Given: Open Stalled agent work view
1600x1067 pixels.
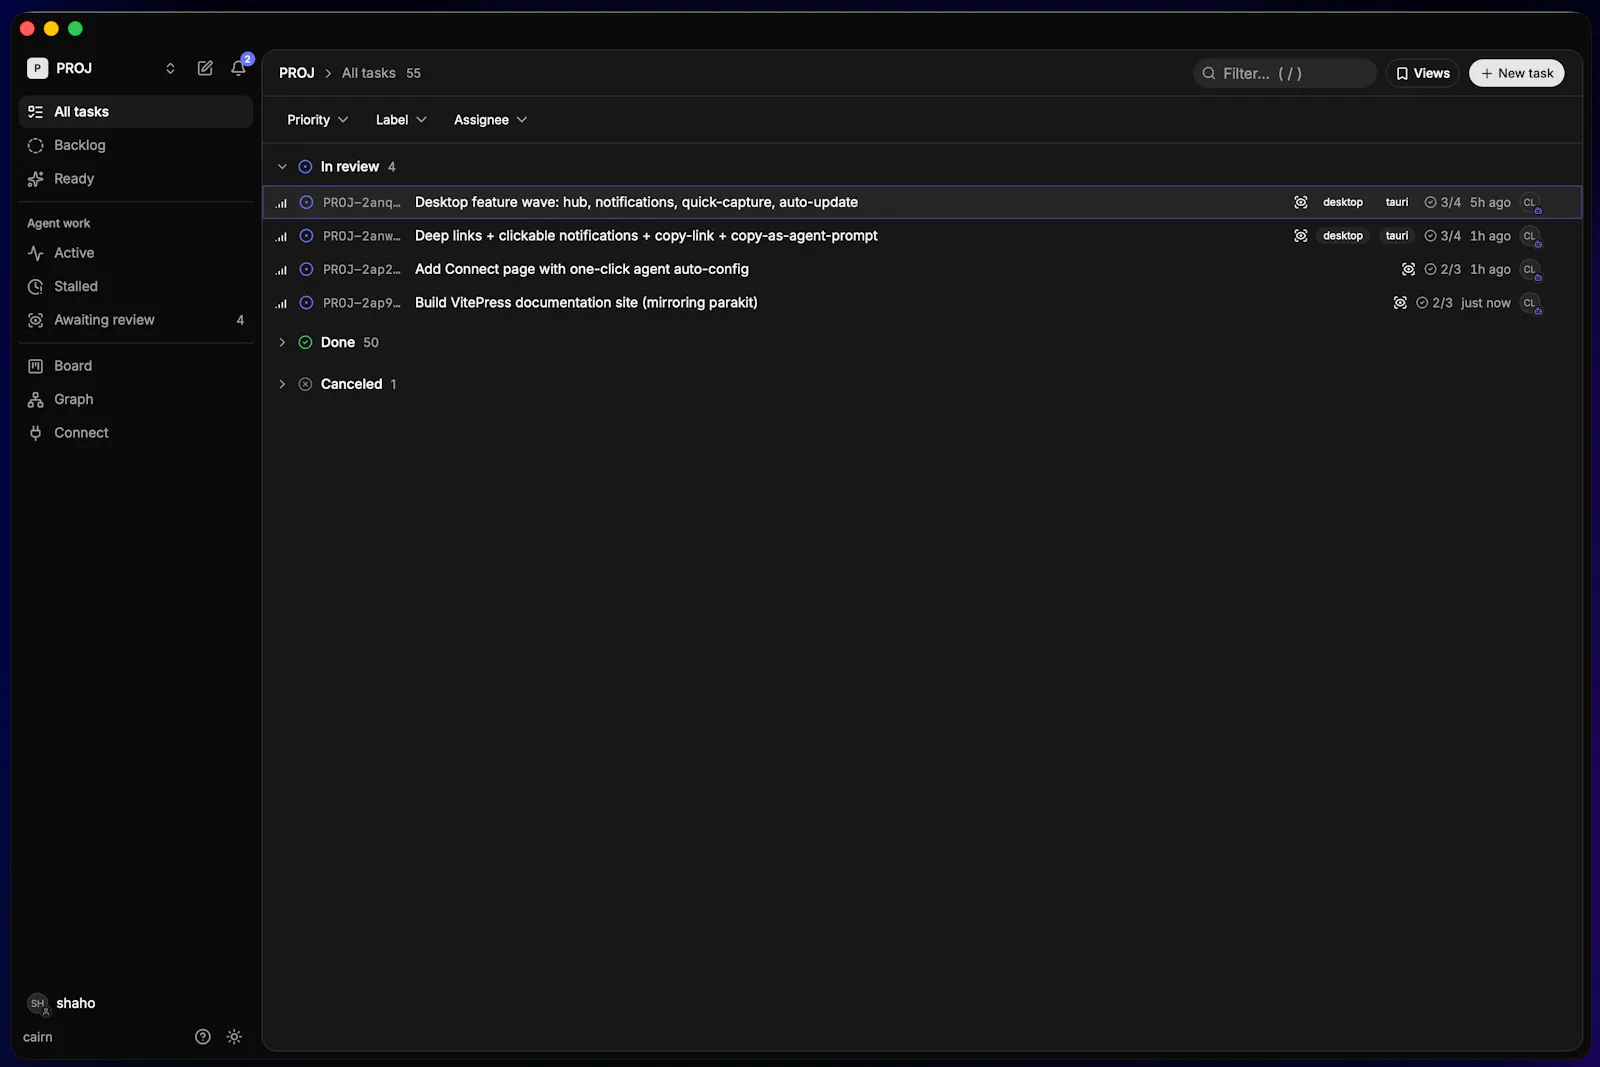Looking at the screenshot, I should click(136, 286).
